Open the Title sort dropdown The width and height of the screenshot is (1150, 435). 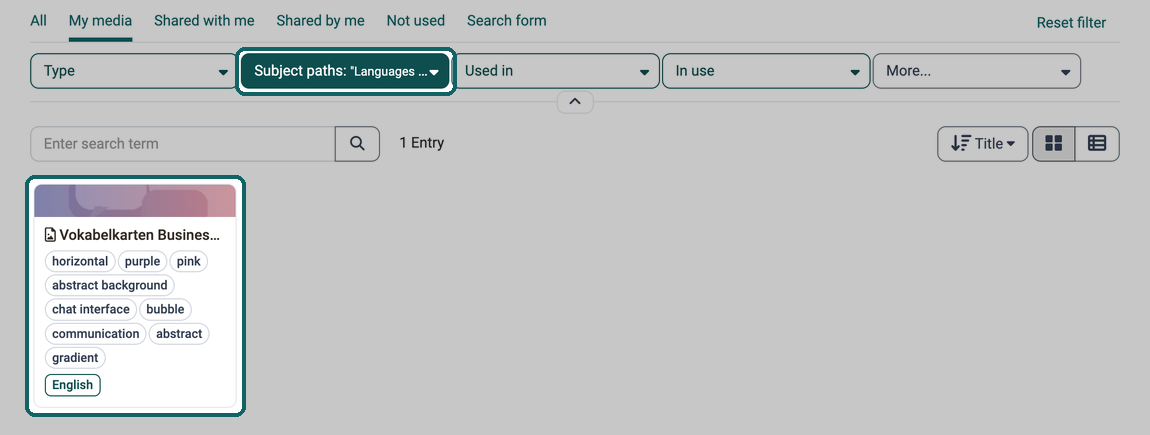tap(983, 144)
